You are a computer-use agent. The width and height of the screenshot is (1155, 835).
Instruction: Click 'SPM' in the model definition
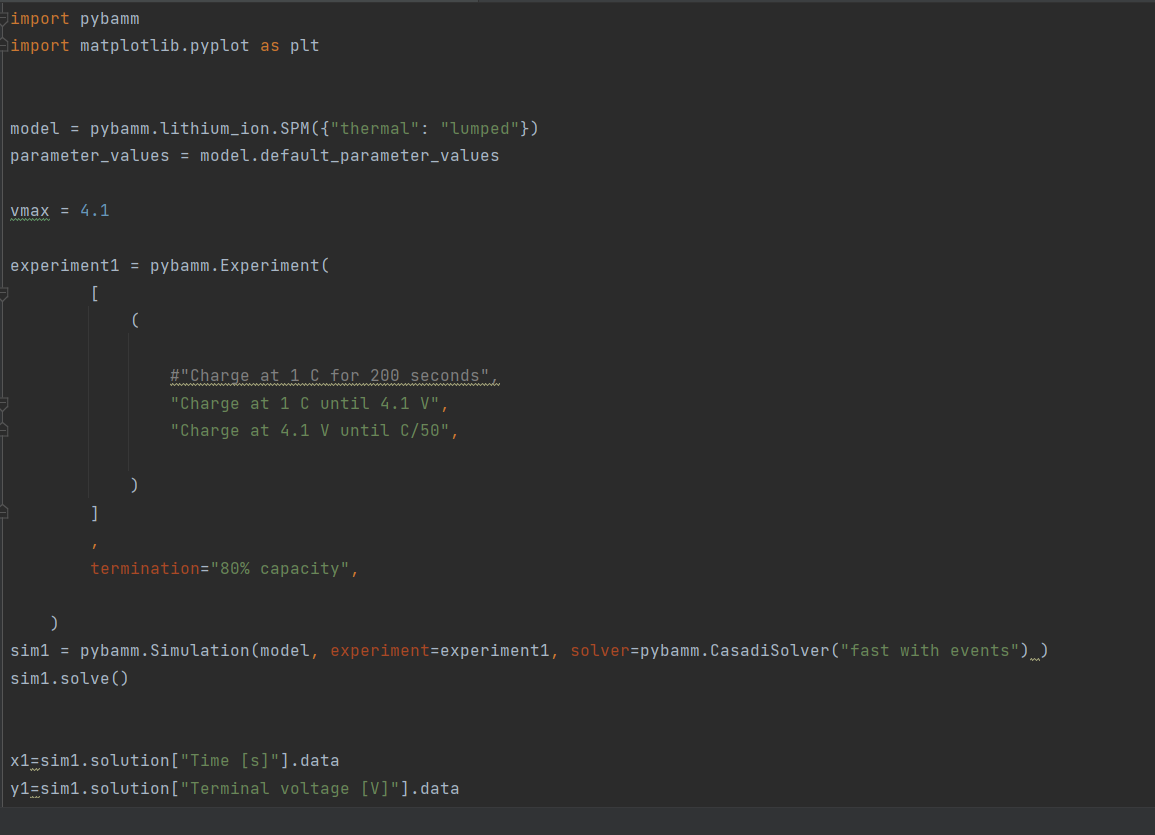click(x=295, y=129)
